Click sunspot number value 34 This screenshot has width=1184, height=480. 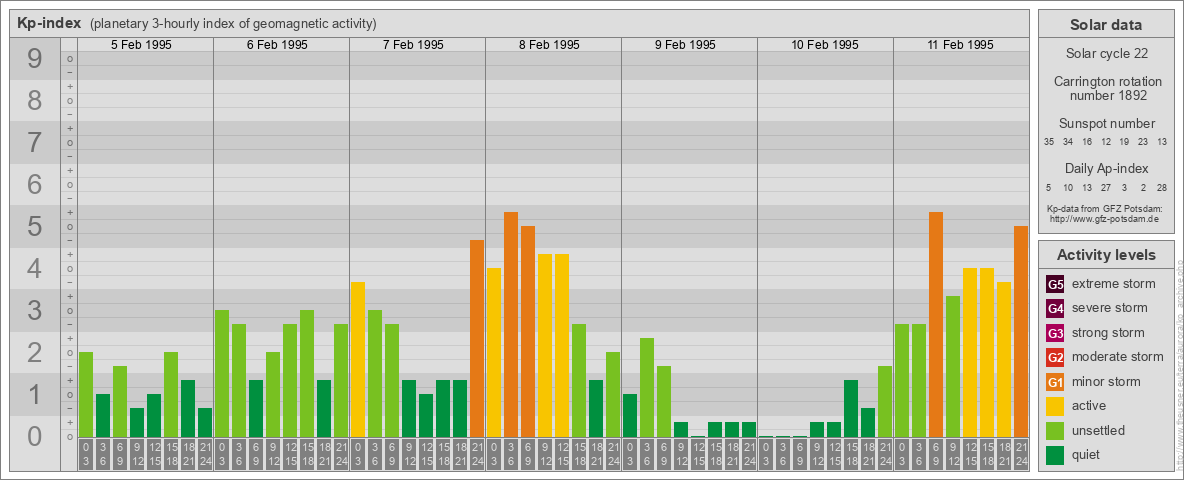1068,142
